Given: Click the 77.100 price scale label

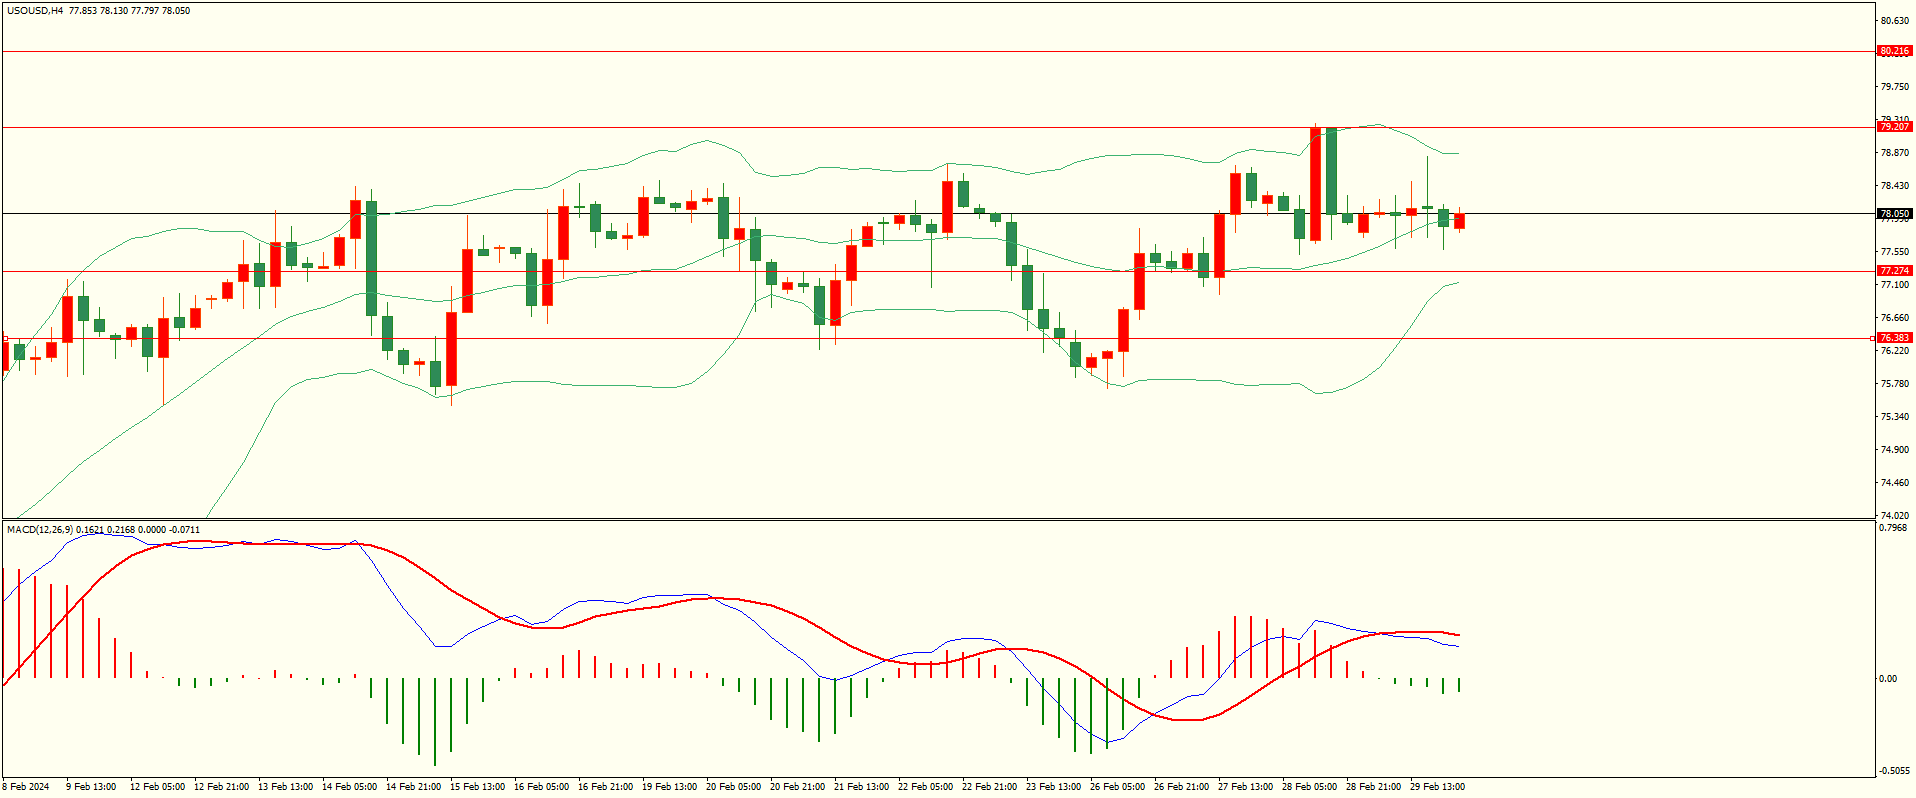Looking at the screenshot, I should [1895, 285].
